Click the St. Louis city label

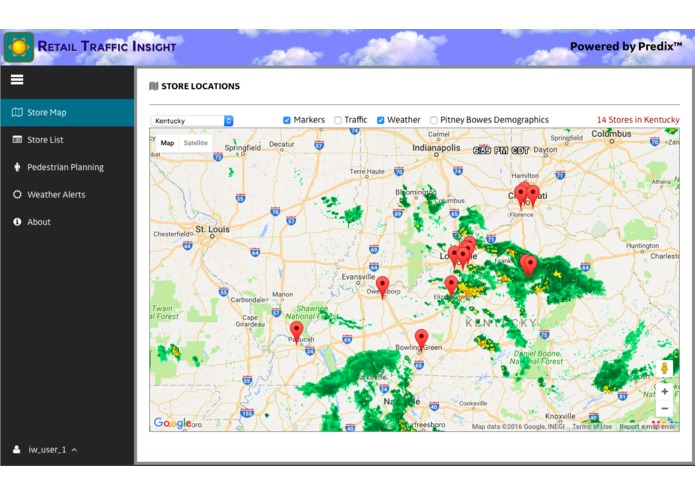pos(212,229)
